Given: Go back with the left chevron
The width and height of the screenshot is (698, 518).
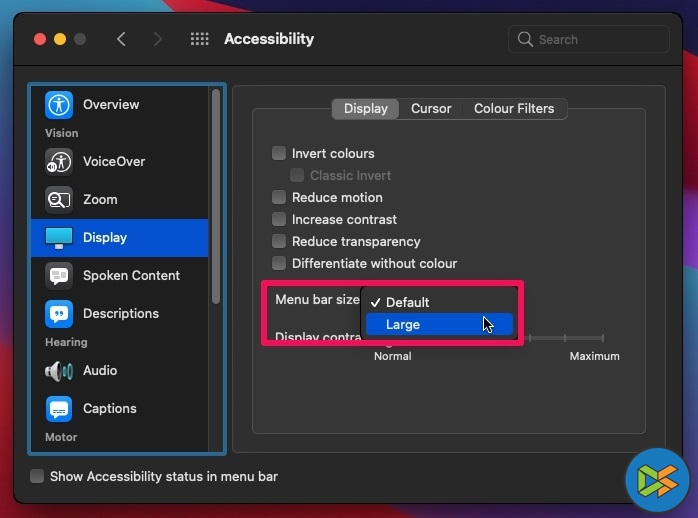Looking at the screenshot, I should pyautogui.click(x=121, y=39).
